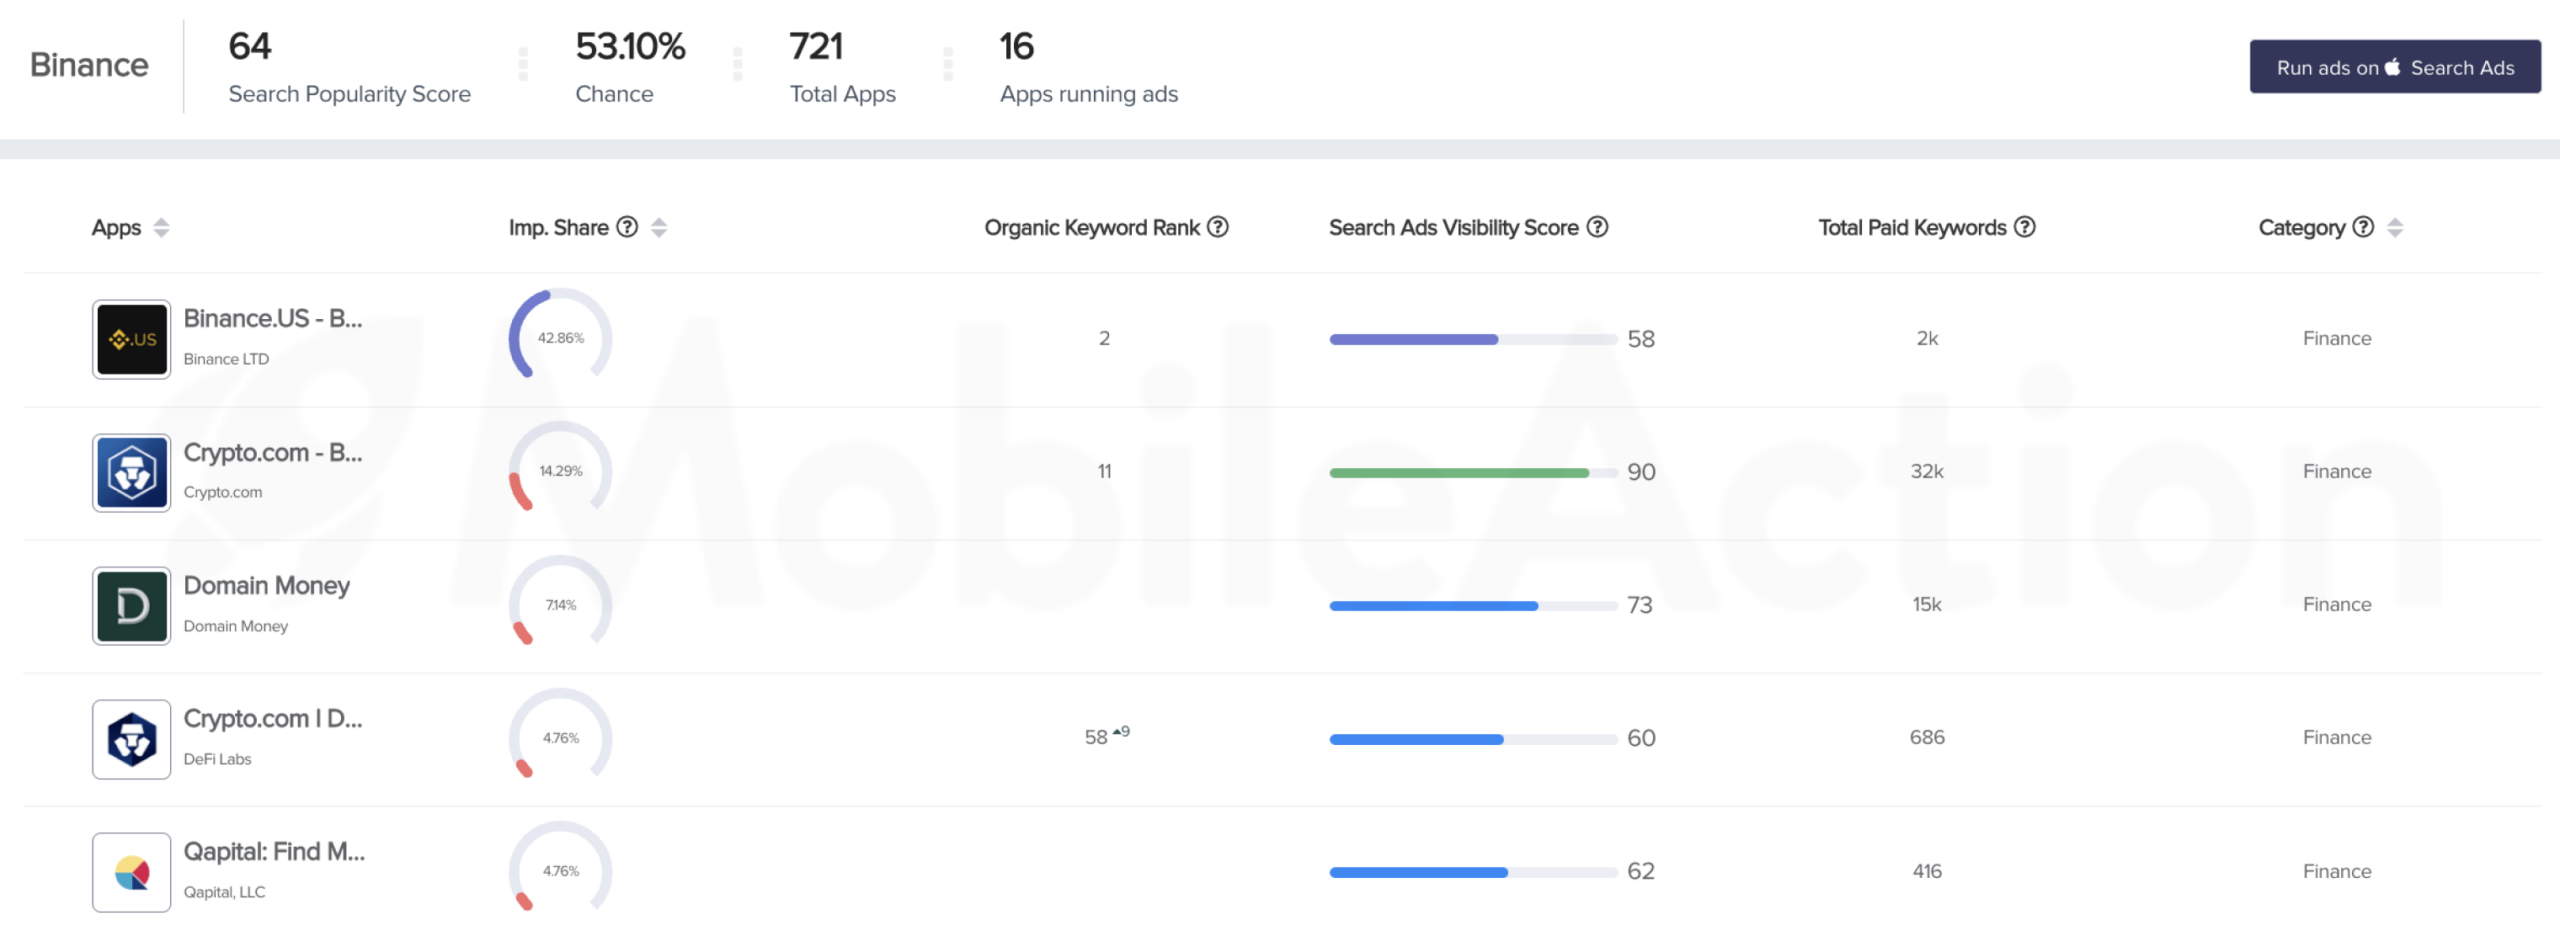
Task: Click the Crypto.com developer name
Action: pyautogui.click(x=223, y=492)
